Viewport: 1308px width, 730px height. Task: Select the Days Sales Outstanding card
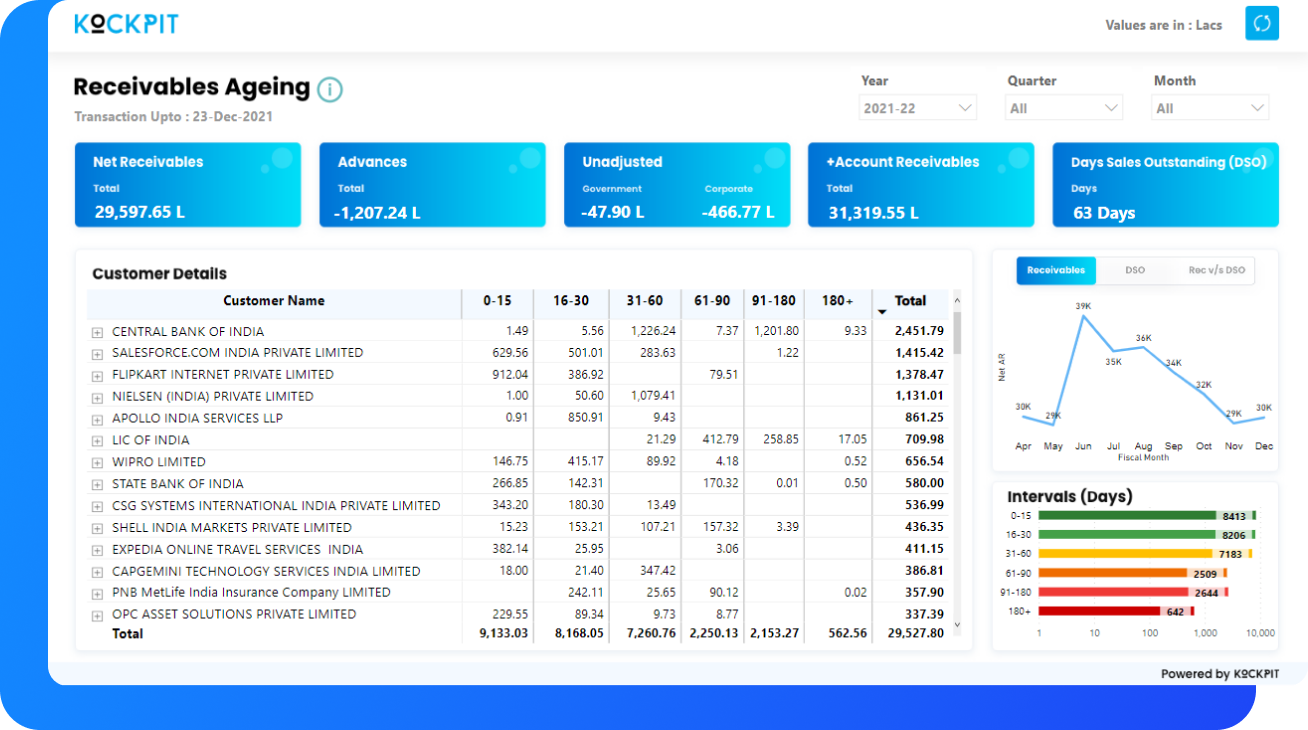[1165, 185]
